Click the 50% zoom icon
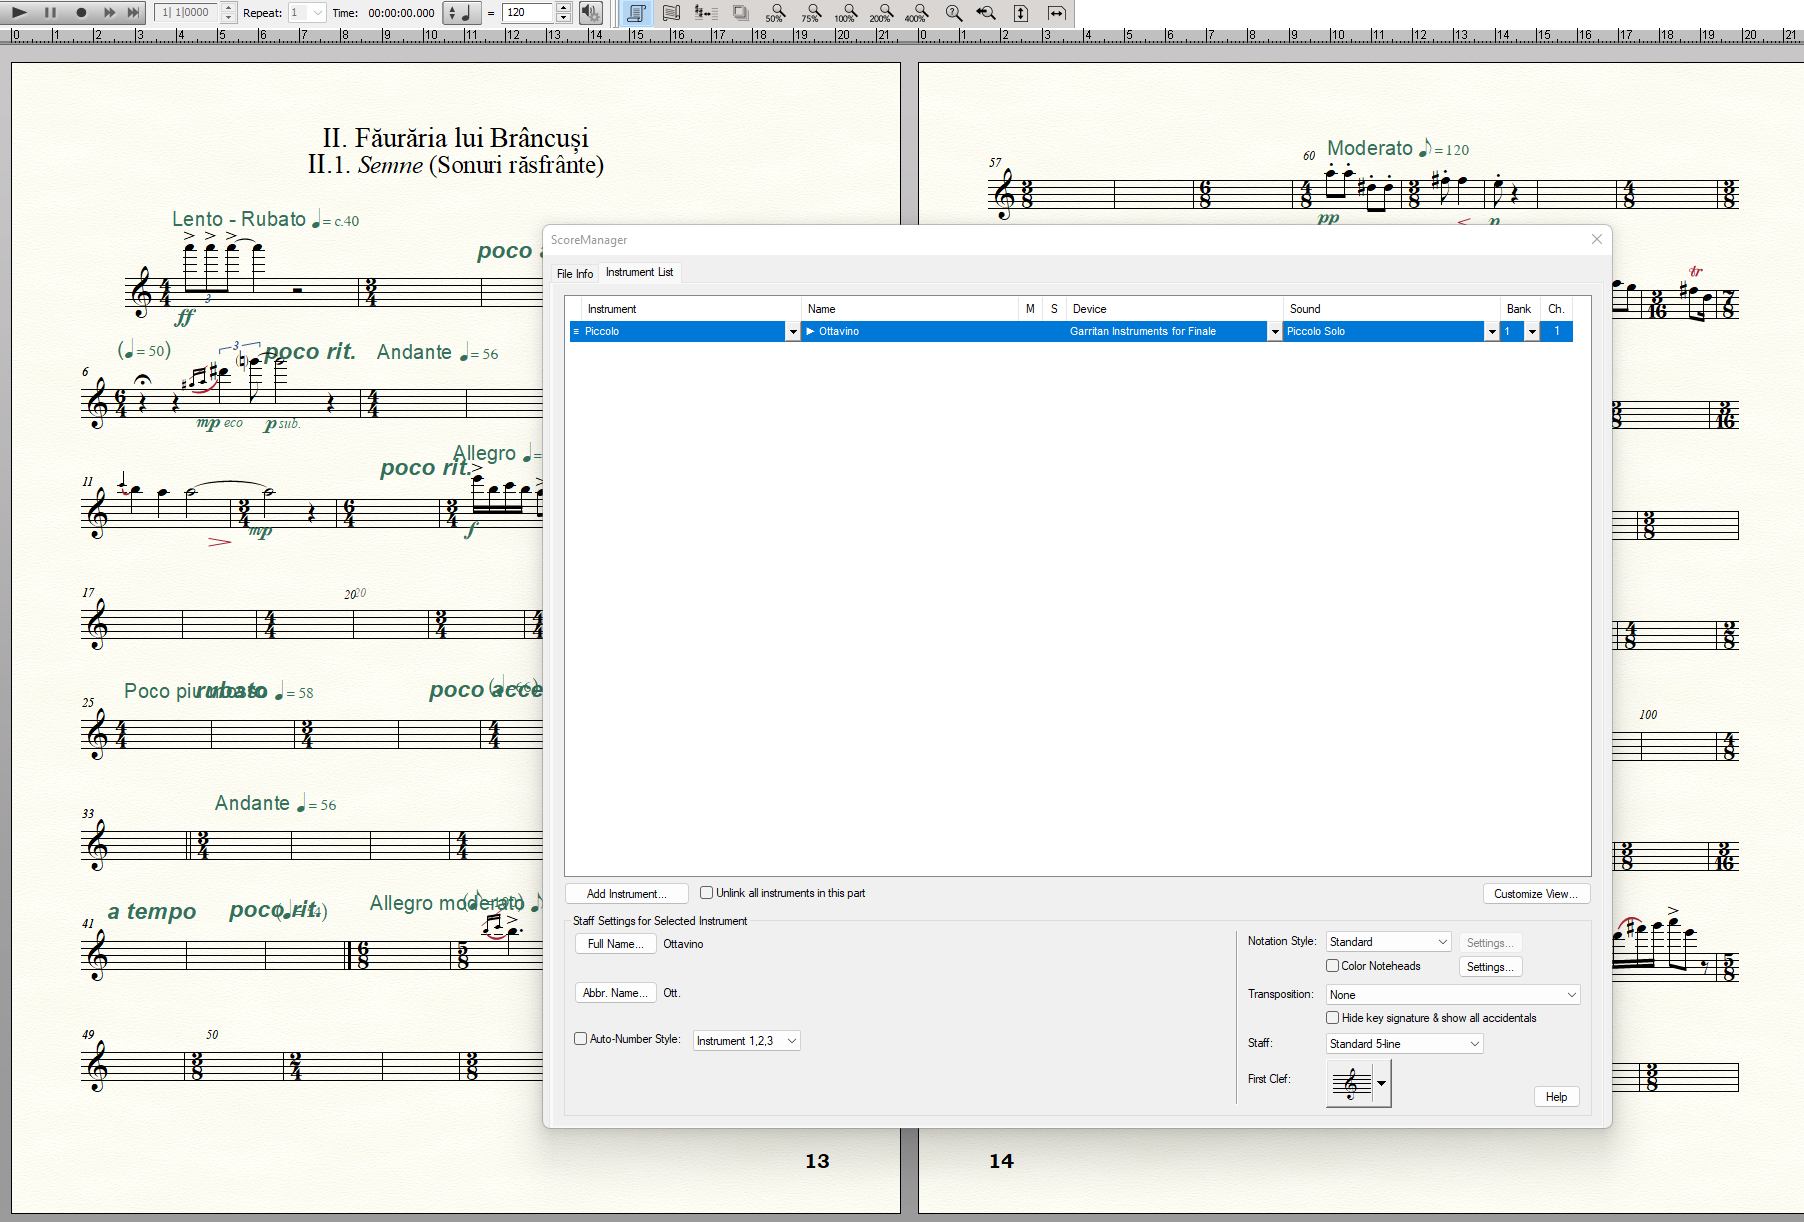Image resolution: width=1804 pixels, height=1222 pixels. click(776, 13)
